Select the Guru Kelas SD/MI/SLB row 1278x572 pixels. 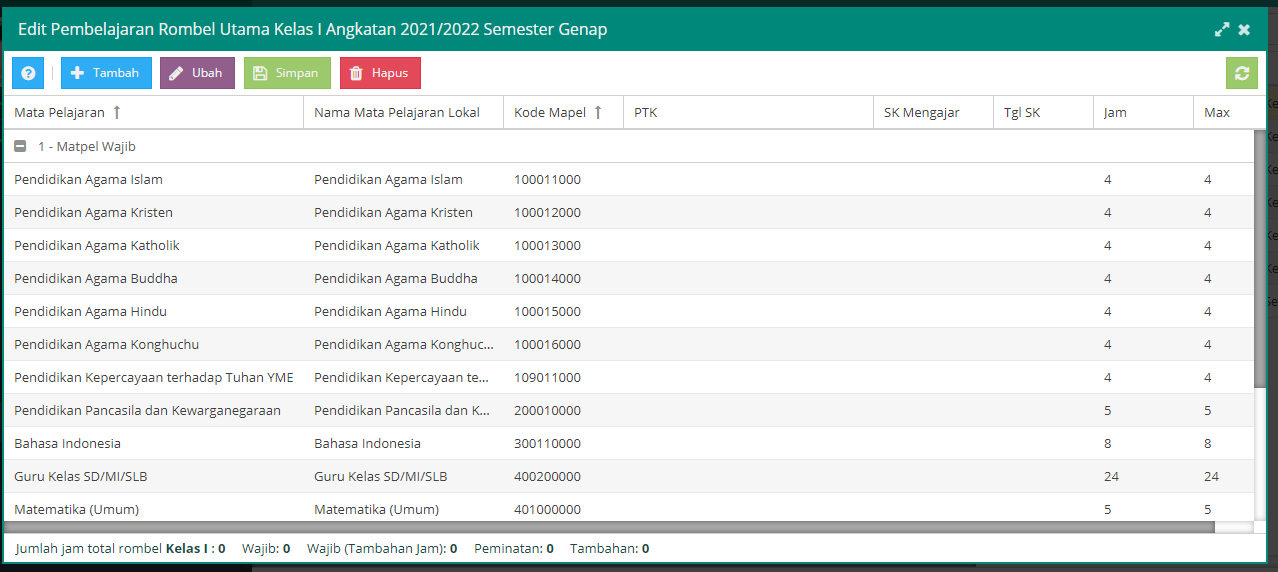[x=628, y=476]
